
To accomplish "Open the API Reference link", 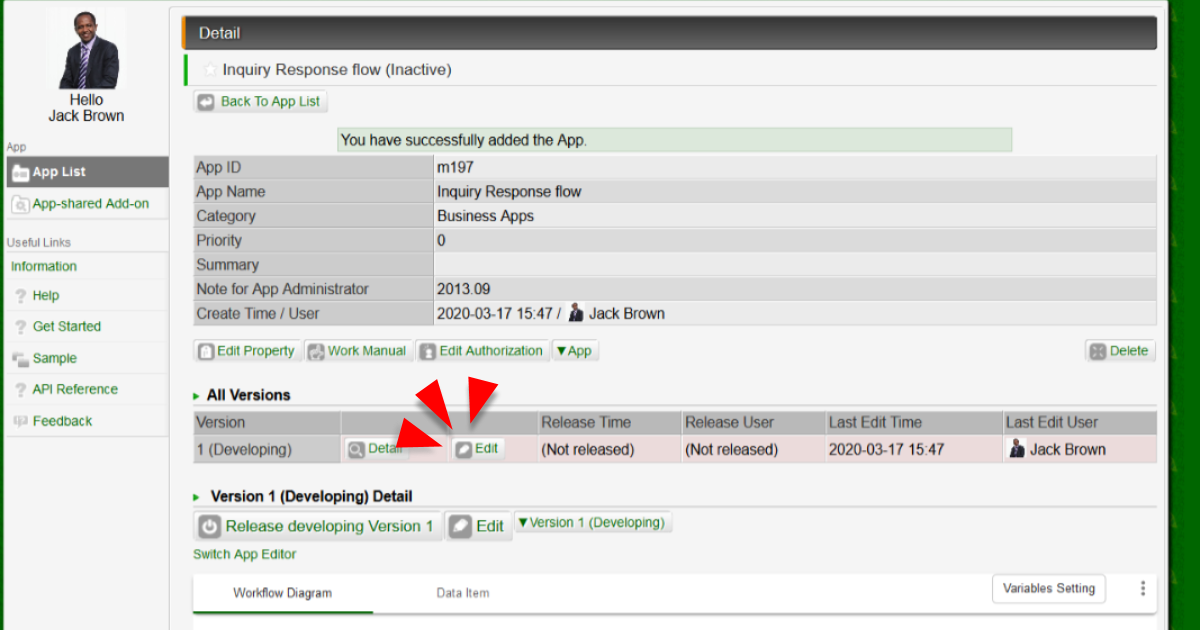I will click(75, 390).
